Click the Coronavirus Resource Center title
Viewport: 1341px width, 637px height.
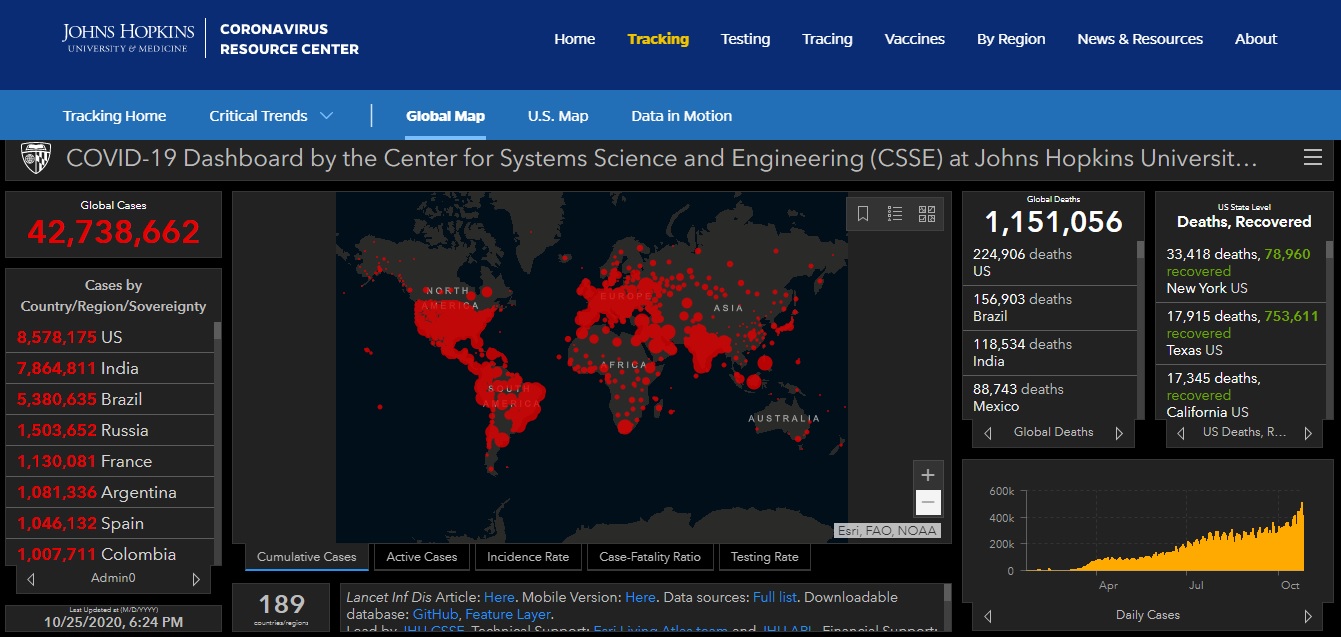pyautogui.click(x=289, y=39)
